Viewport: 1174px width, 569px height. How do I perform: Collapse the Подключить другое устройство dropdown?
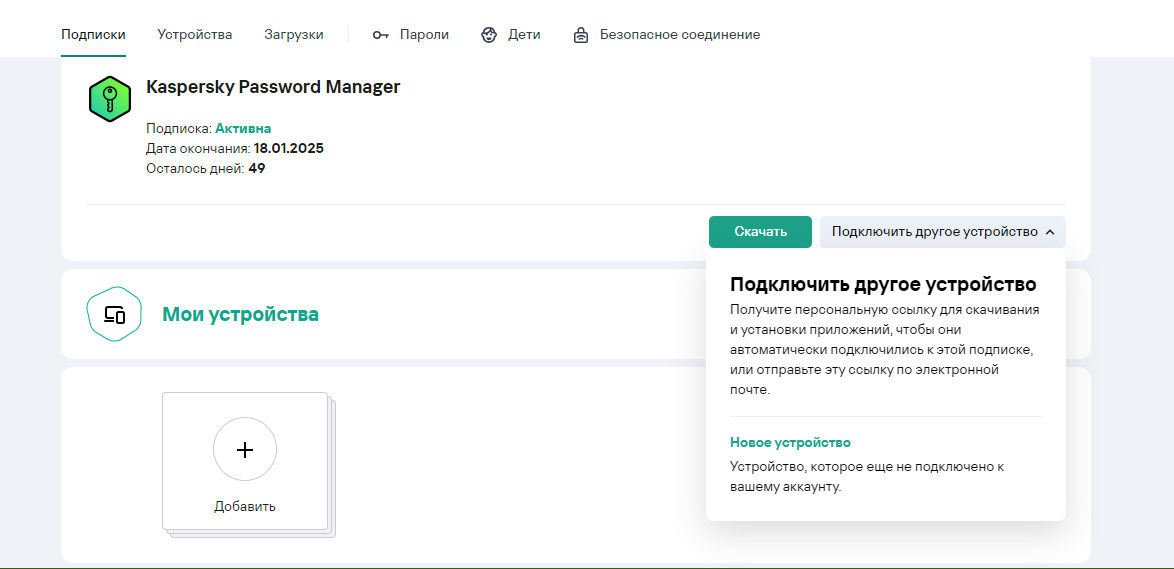tap(943, 232)
